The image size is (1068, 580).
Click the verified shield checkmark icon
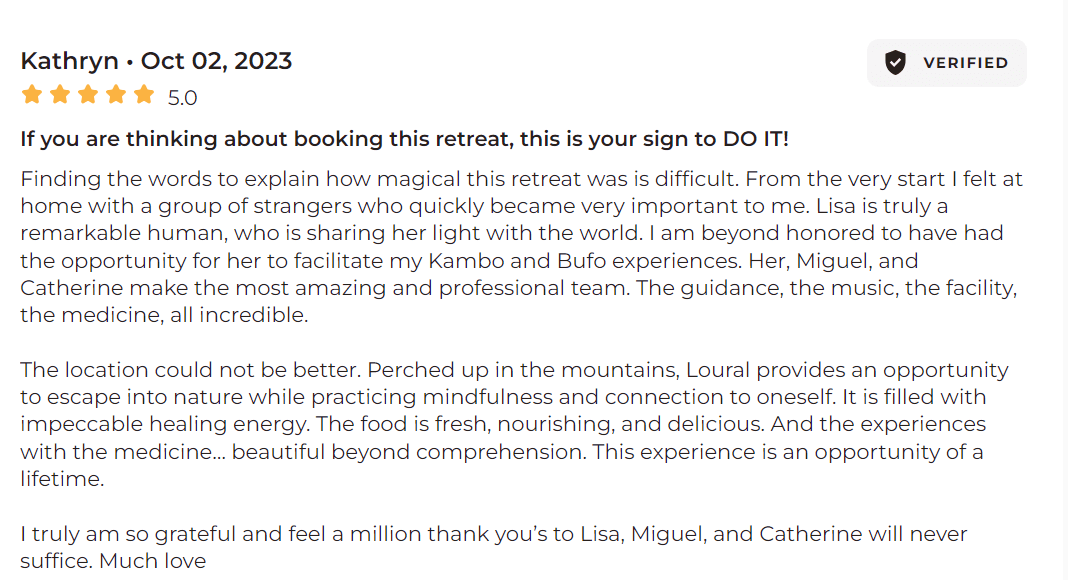(895, 63)
